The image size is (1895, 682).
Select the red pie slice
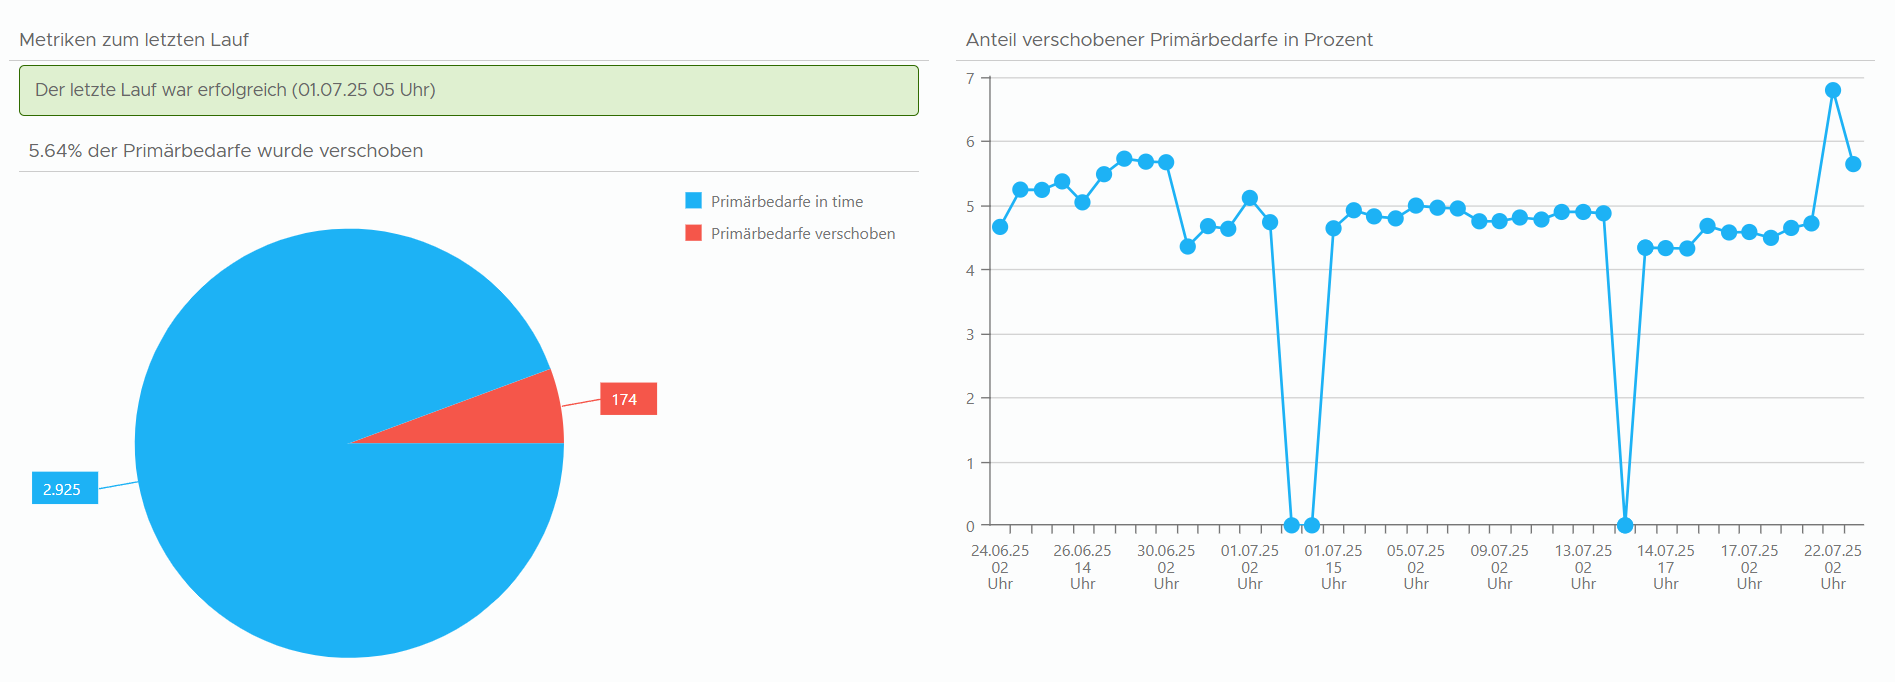(x=510, y=415)
